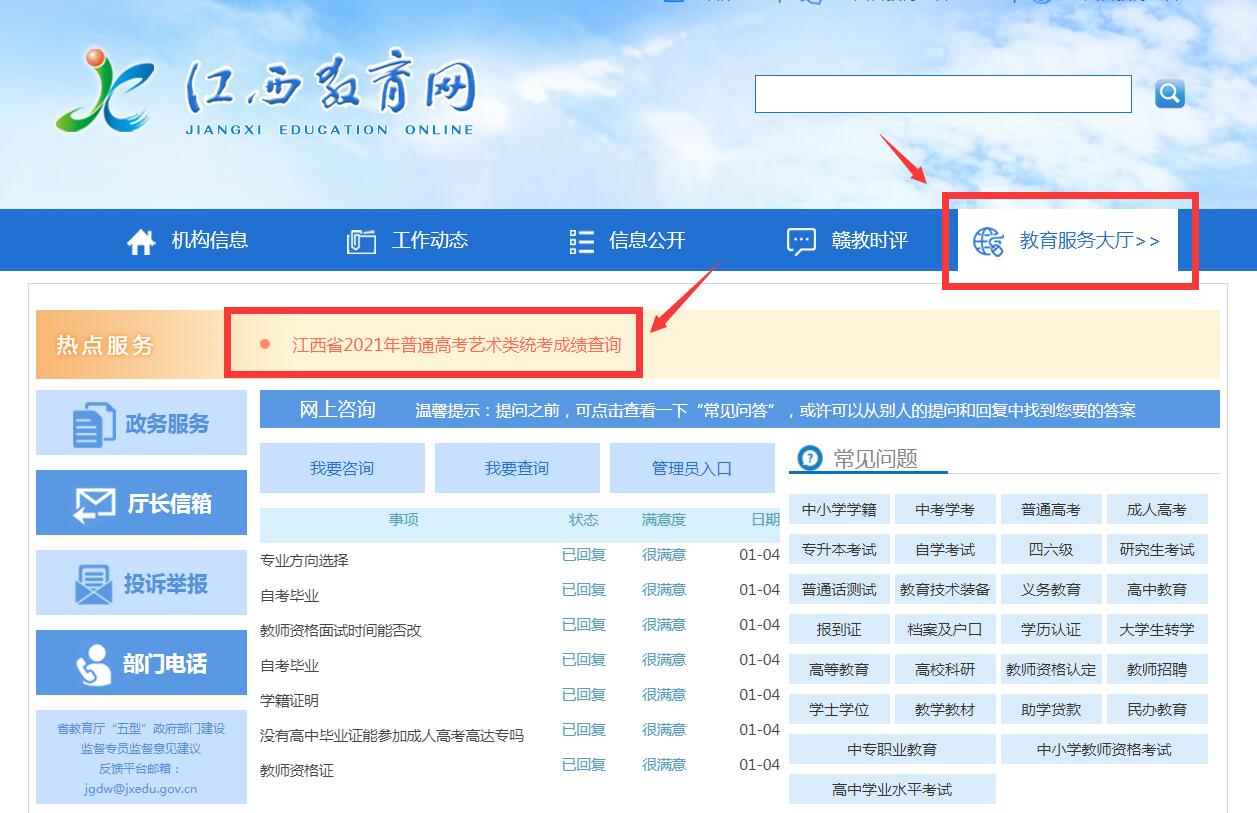
Task: Click the 学士学位 FAQ tag
Action: point(839,709)
